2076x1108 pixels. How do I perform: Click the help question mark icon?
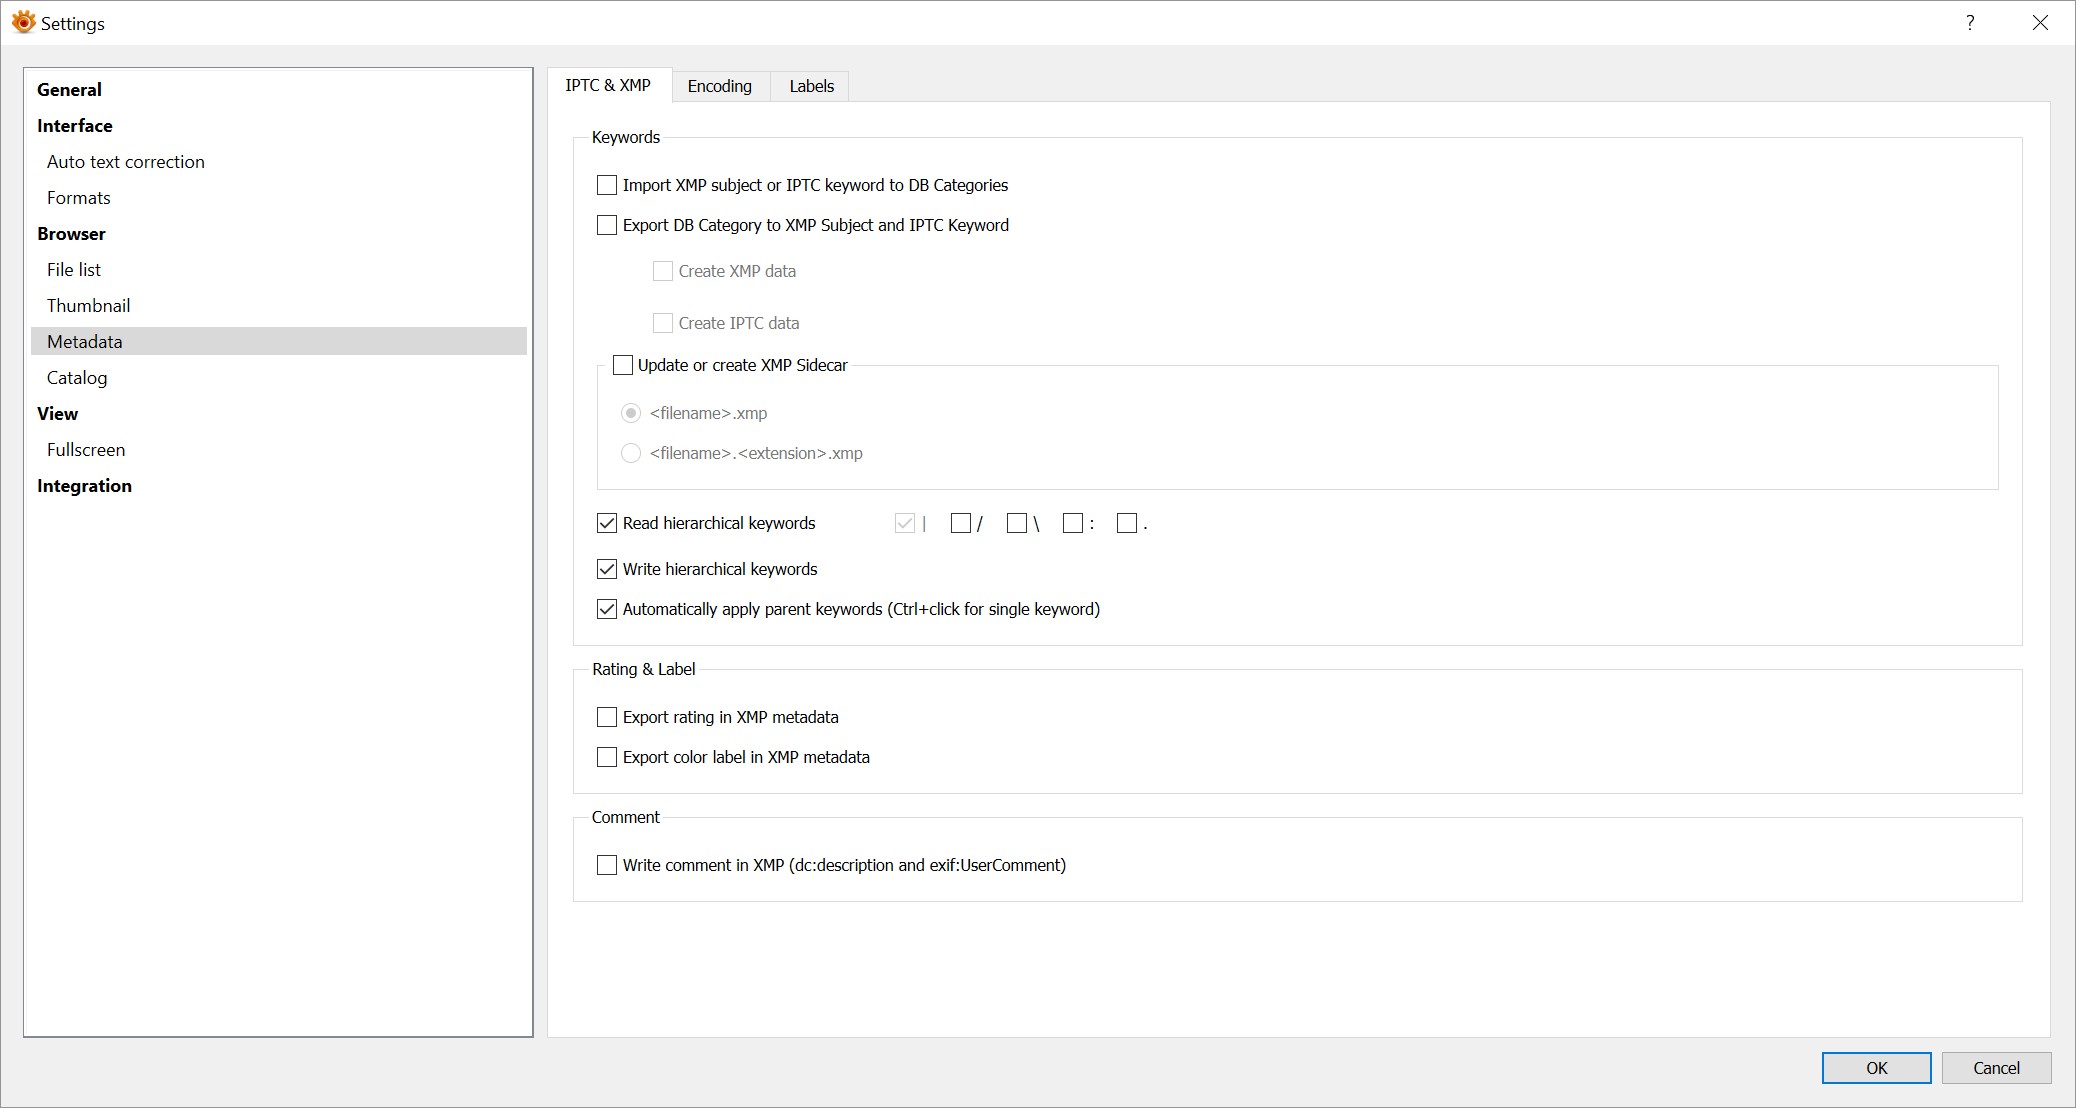click(x=1969, y=23)
